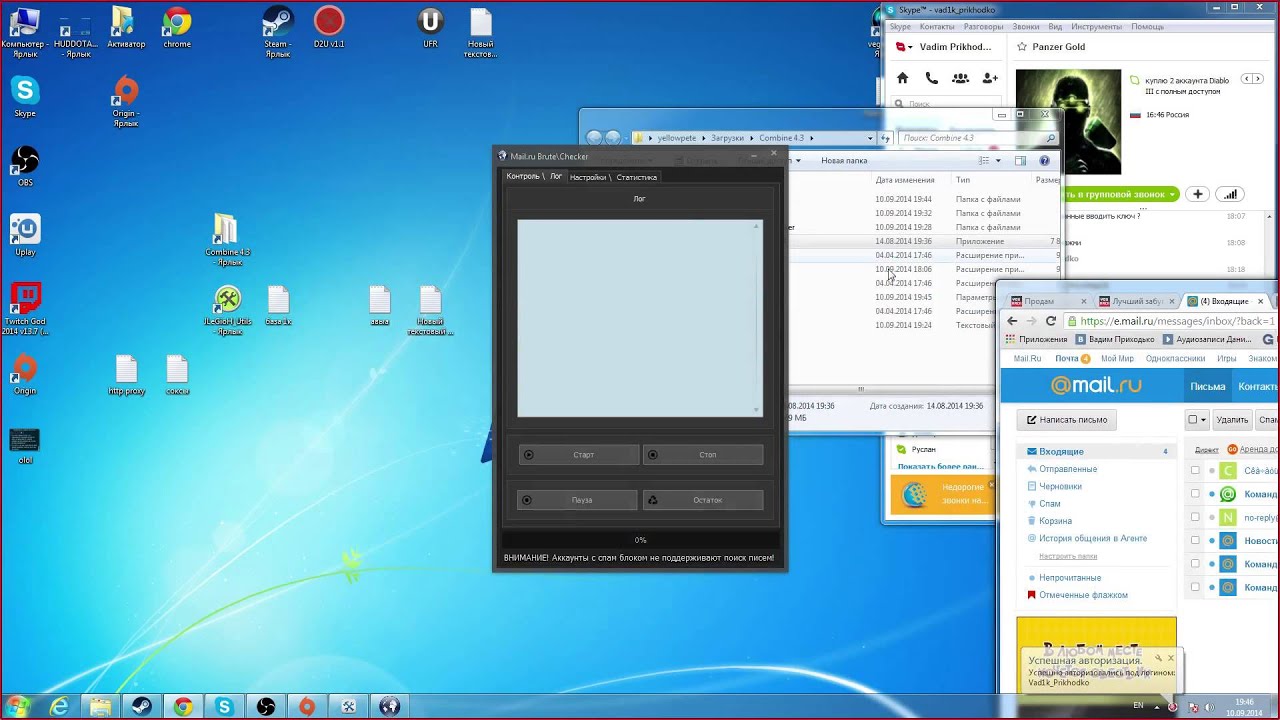Viewport: 1280px width, 720px height.
Task: Expand the breadcrumb arrow after yellowpete
Action: [703, 138]
